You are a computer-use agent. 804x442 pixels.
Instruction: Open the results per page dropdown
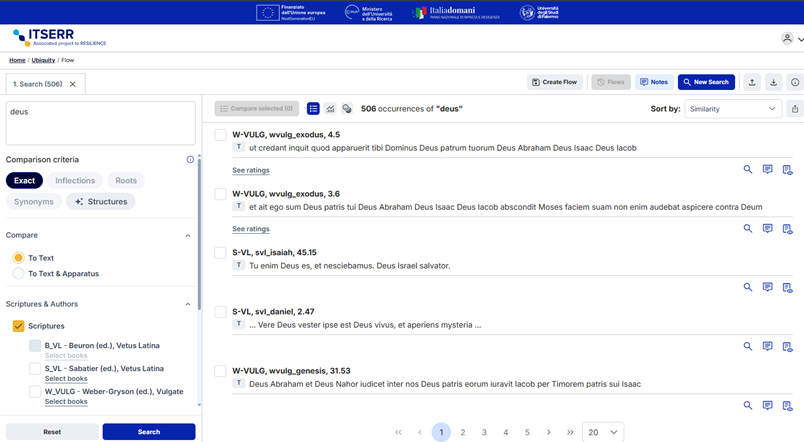pos(603,432)
